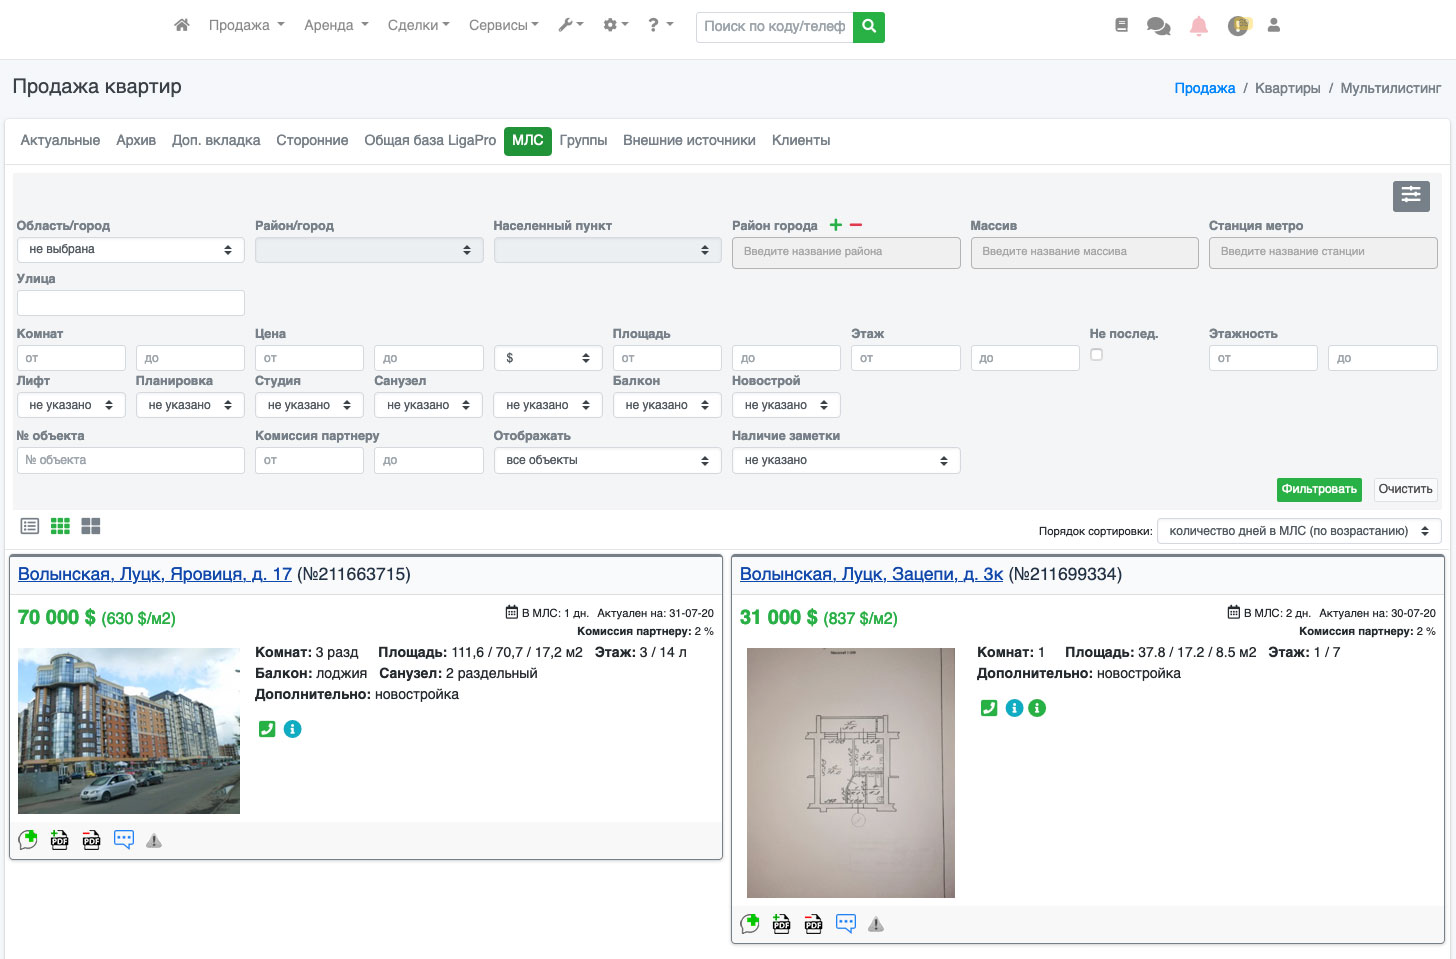Open the Область/город dropdown
Screen dimensions: 1456x959
pyautogui.click(x=130, y=250)
